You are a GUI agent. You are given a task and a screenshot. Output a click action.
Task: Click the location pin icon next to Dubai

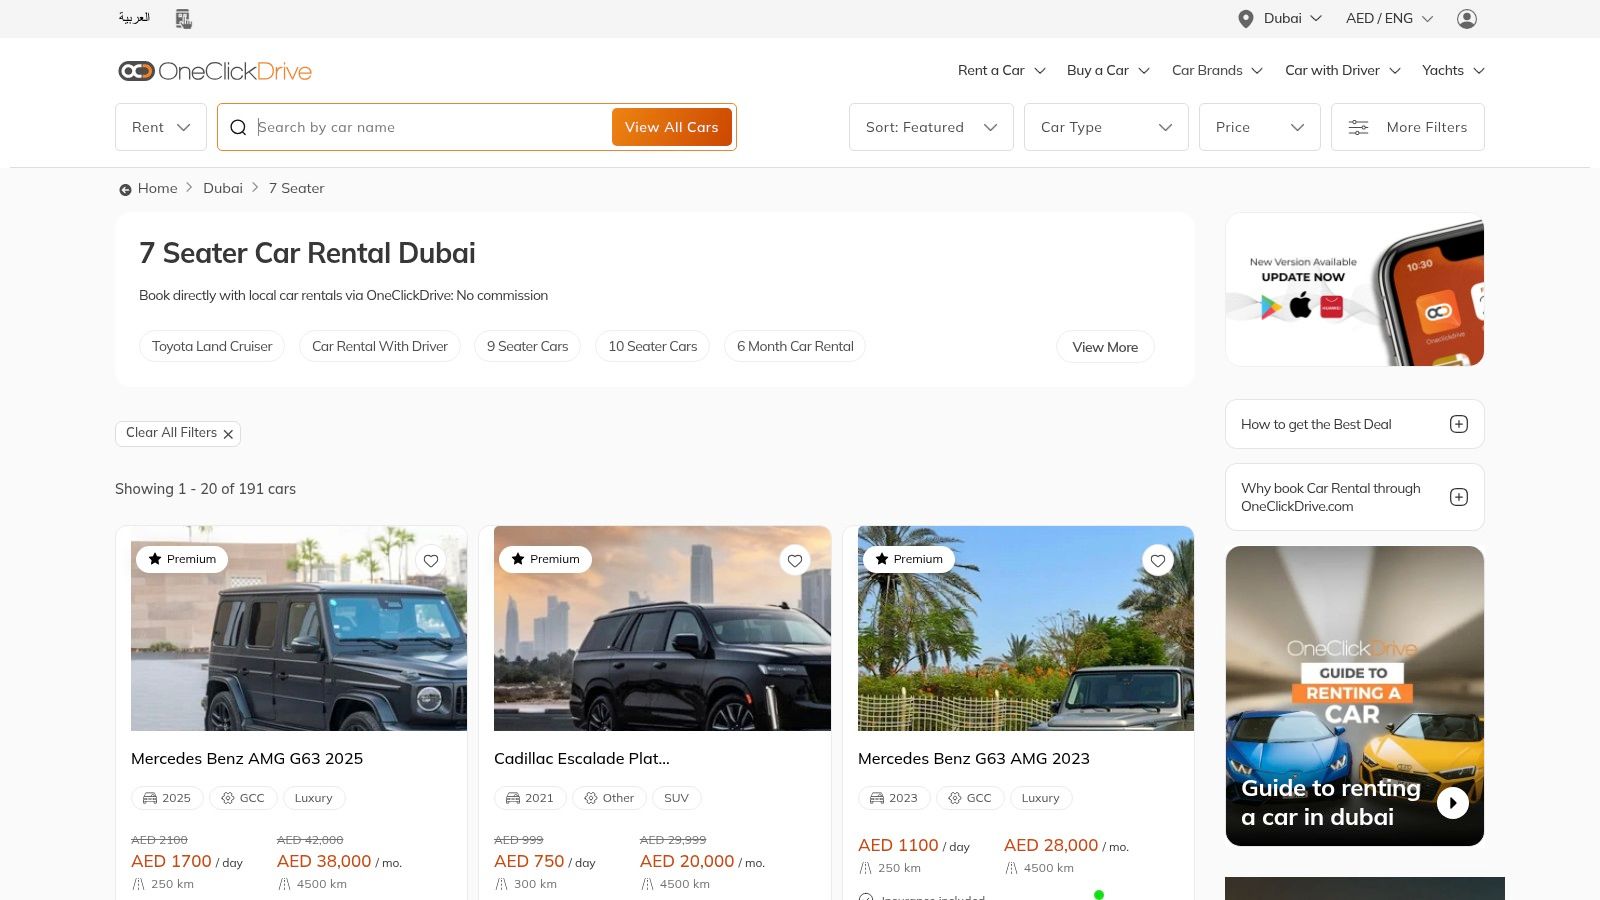tap(1245, 18)
